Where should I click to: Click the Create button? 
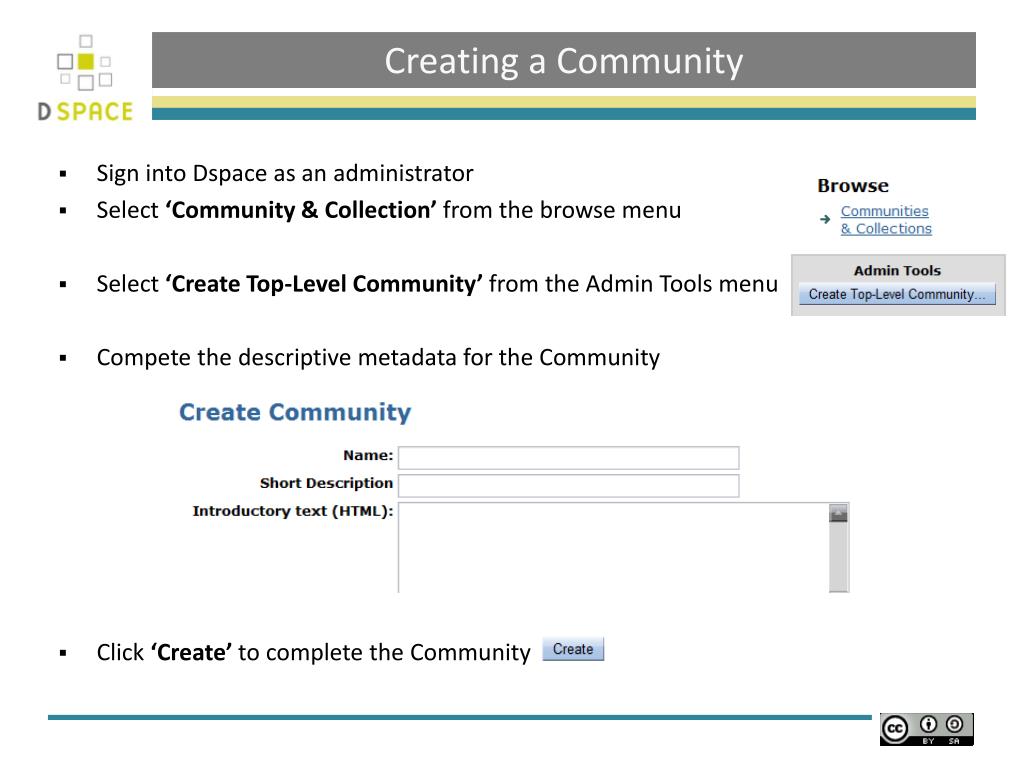pos(573,649)
